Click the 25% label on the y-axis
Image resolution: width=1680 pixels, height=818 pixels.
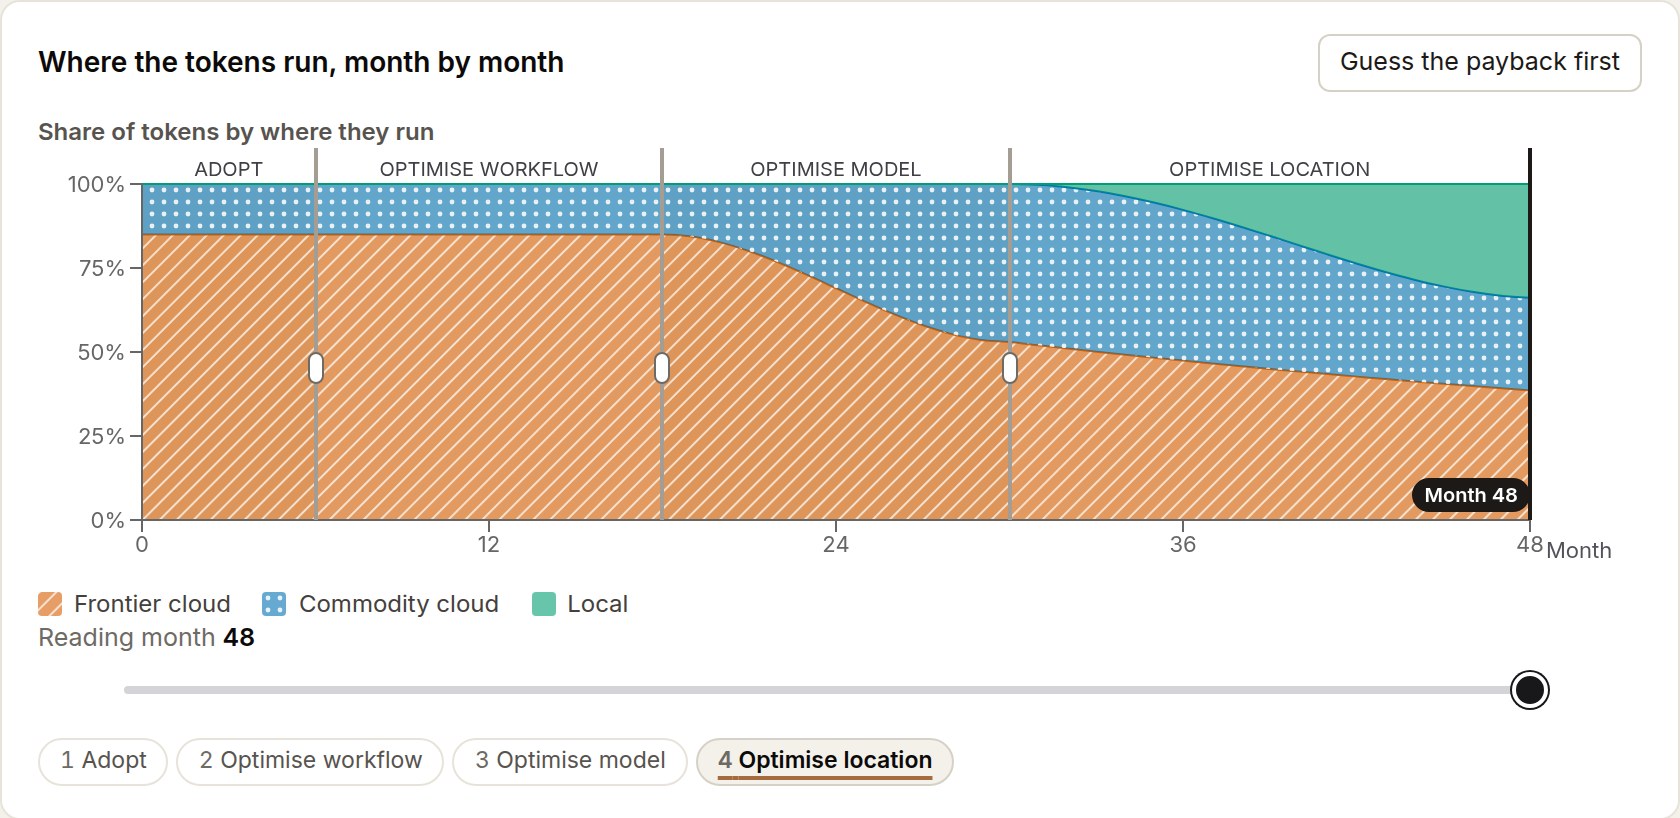[101, 436]
